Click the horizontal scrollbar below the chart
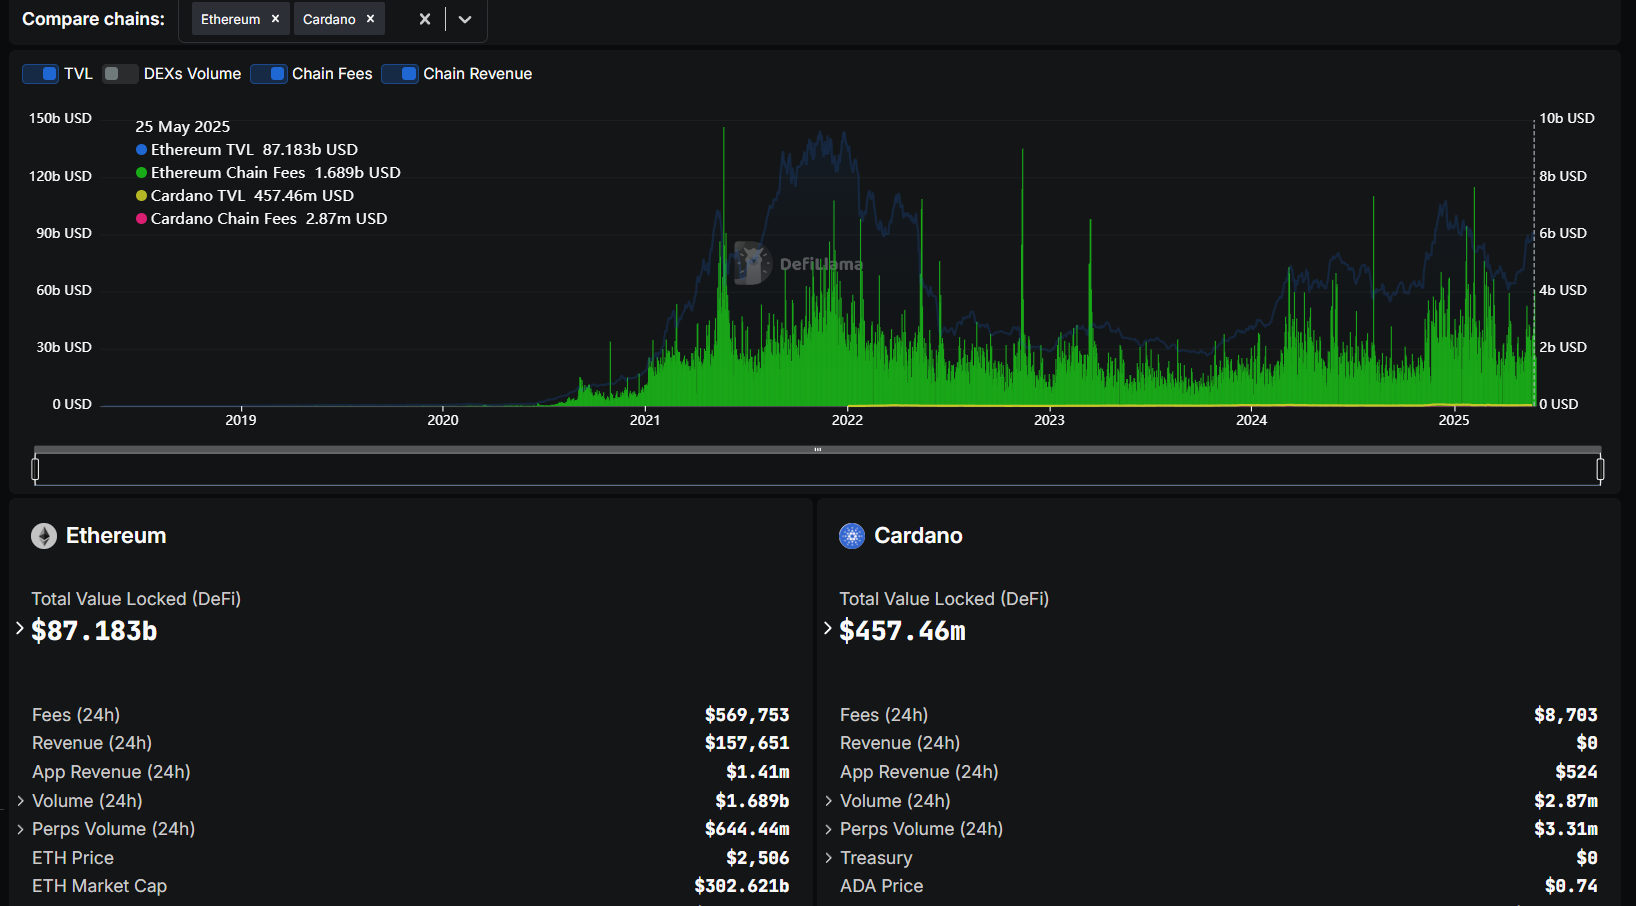Screen dimensions: 1636x906 coord(817,450)
